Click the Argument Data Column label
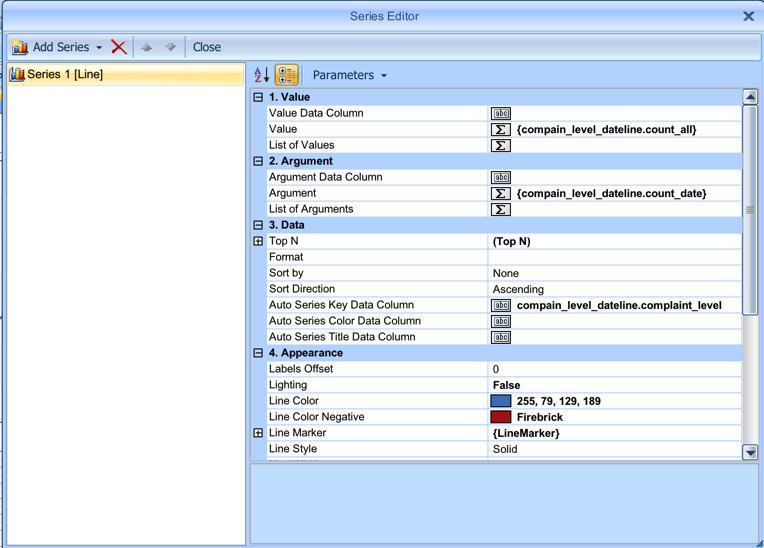The width and height of the screenshot is (764, 548). coord(325,177)
